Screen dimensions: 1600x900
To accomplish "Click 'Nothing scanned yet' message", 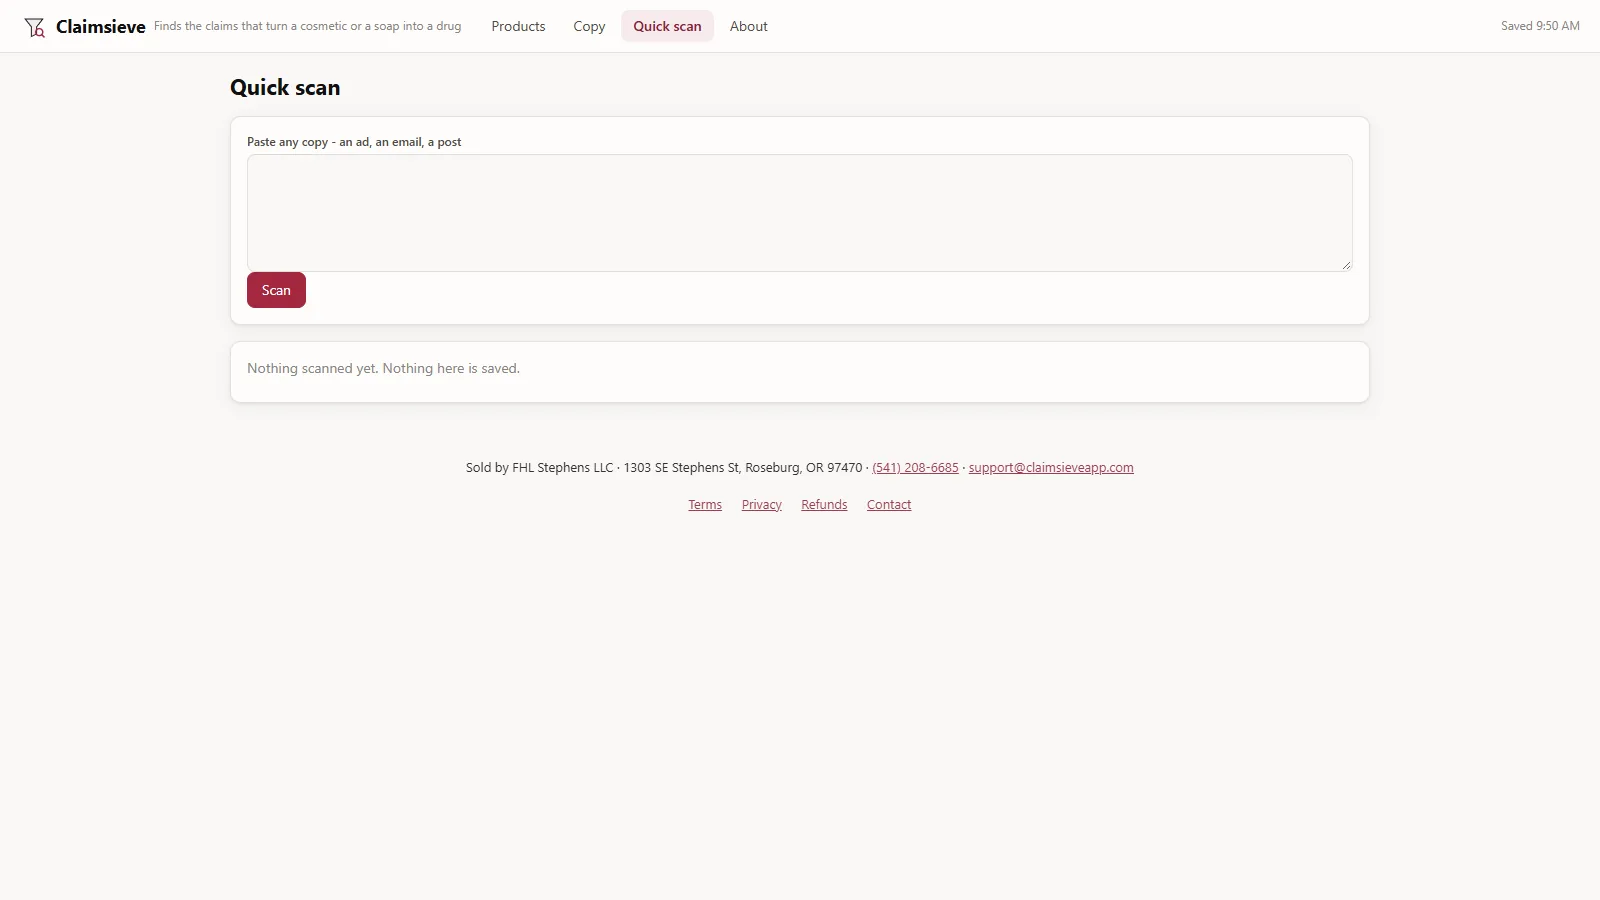I will click(383, 368).
